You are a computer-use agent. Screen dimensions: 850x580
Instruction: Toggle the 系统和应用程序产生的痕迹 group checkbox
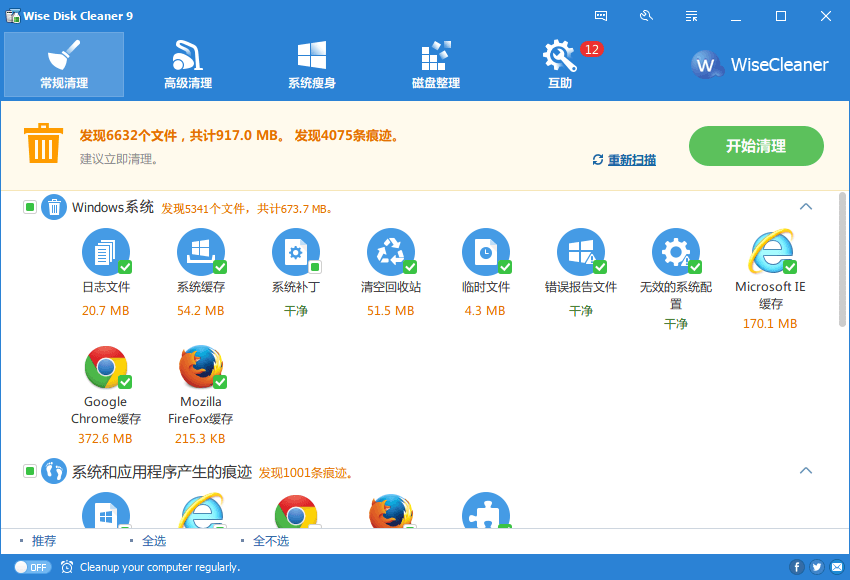30,471
